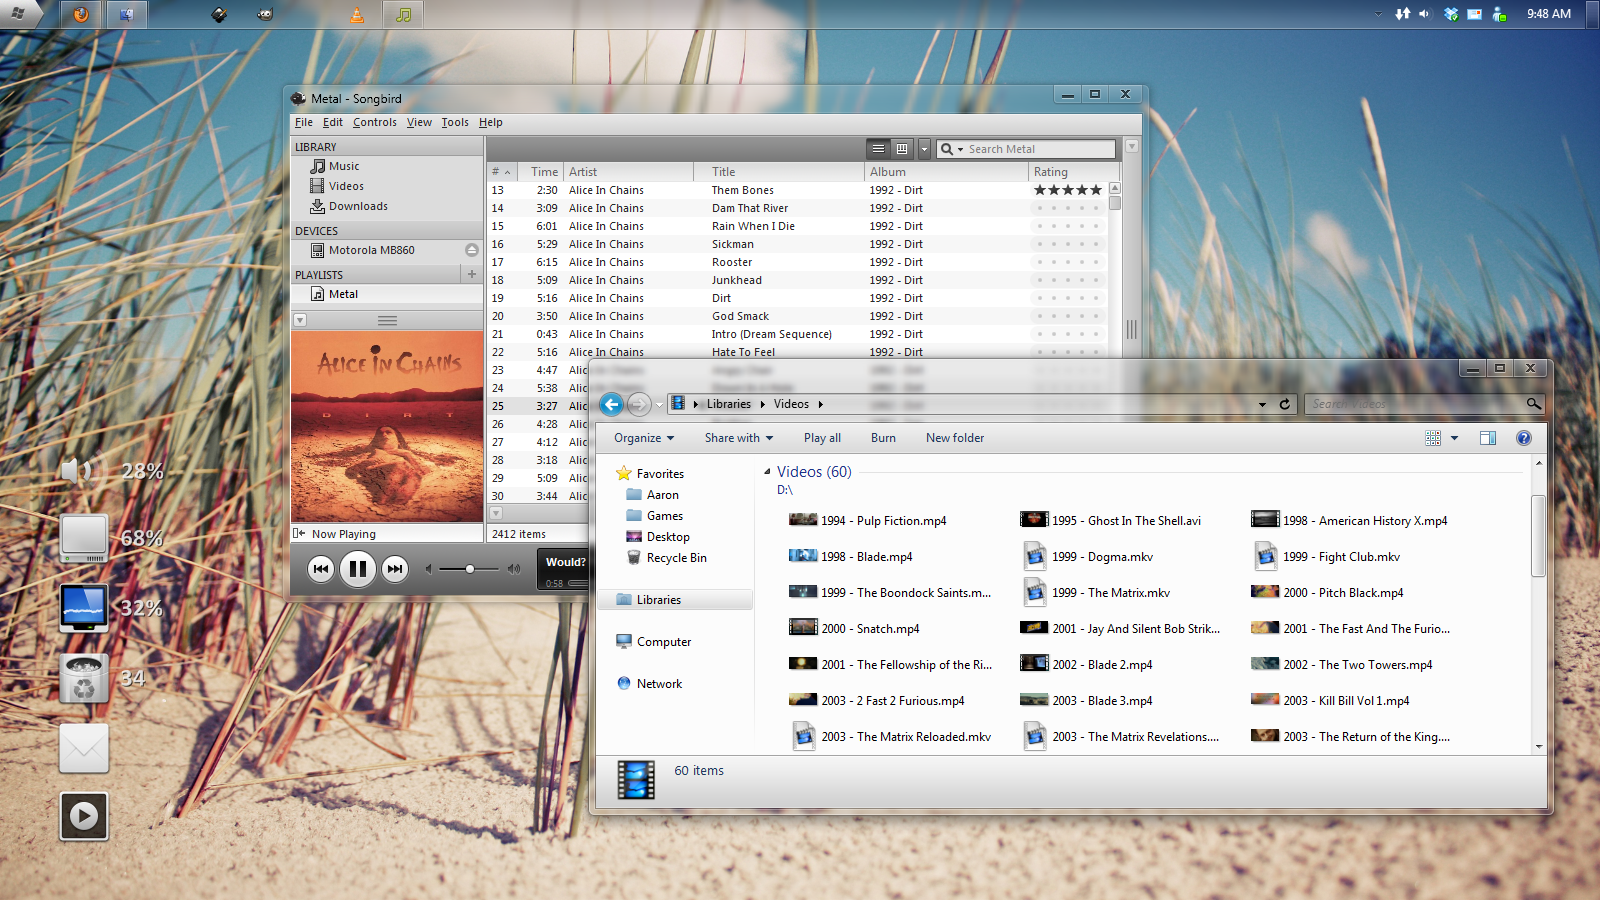
Task: Open GIMP from the taskbar
Action: click(x=265, y=14)
